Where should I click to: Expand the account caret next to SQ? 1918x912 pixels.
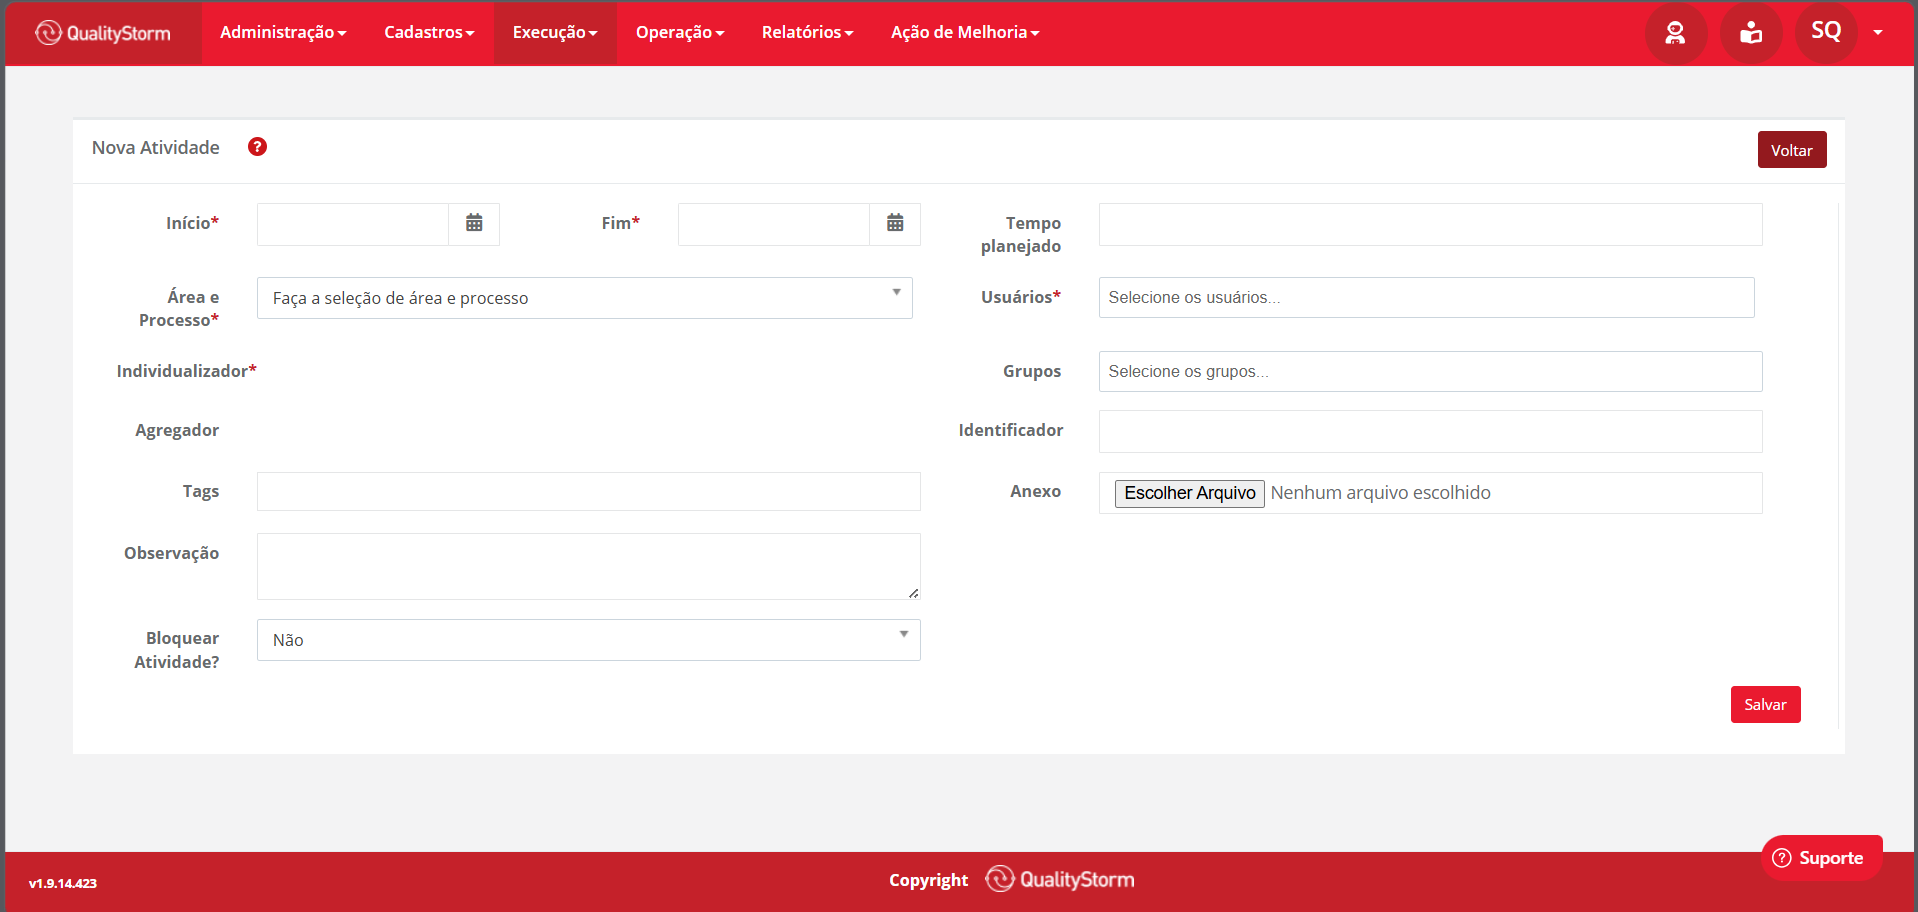[x=1878, y=33]
